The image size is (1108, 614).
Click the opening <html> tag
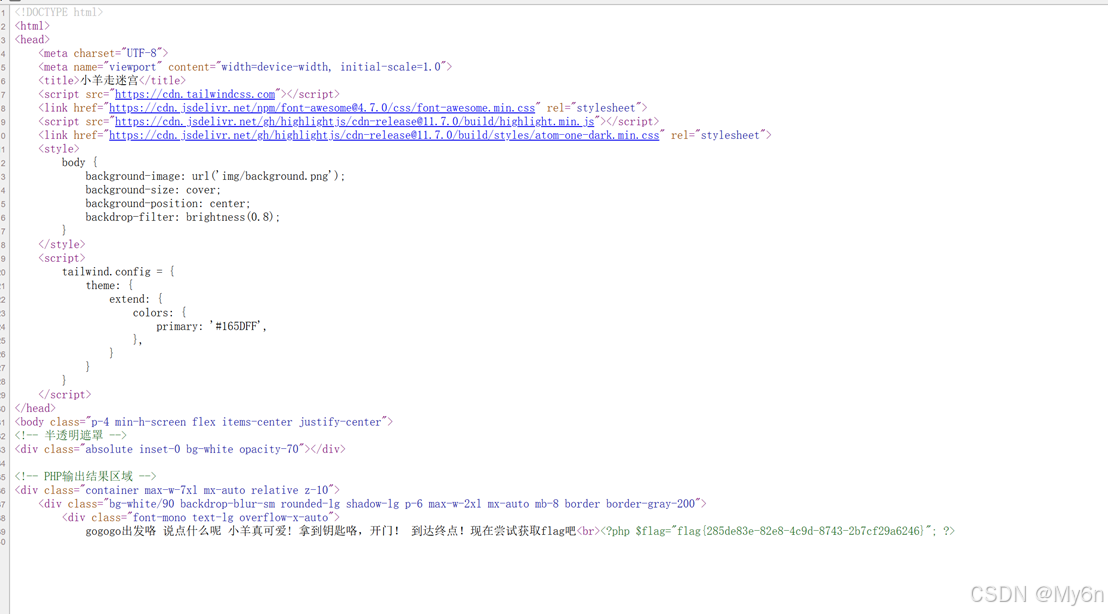click(33, 26)
